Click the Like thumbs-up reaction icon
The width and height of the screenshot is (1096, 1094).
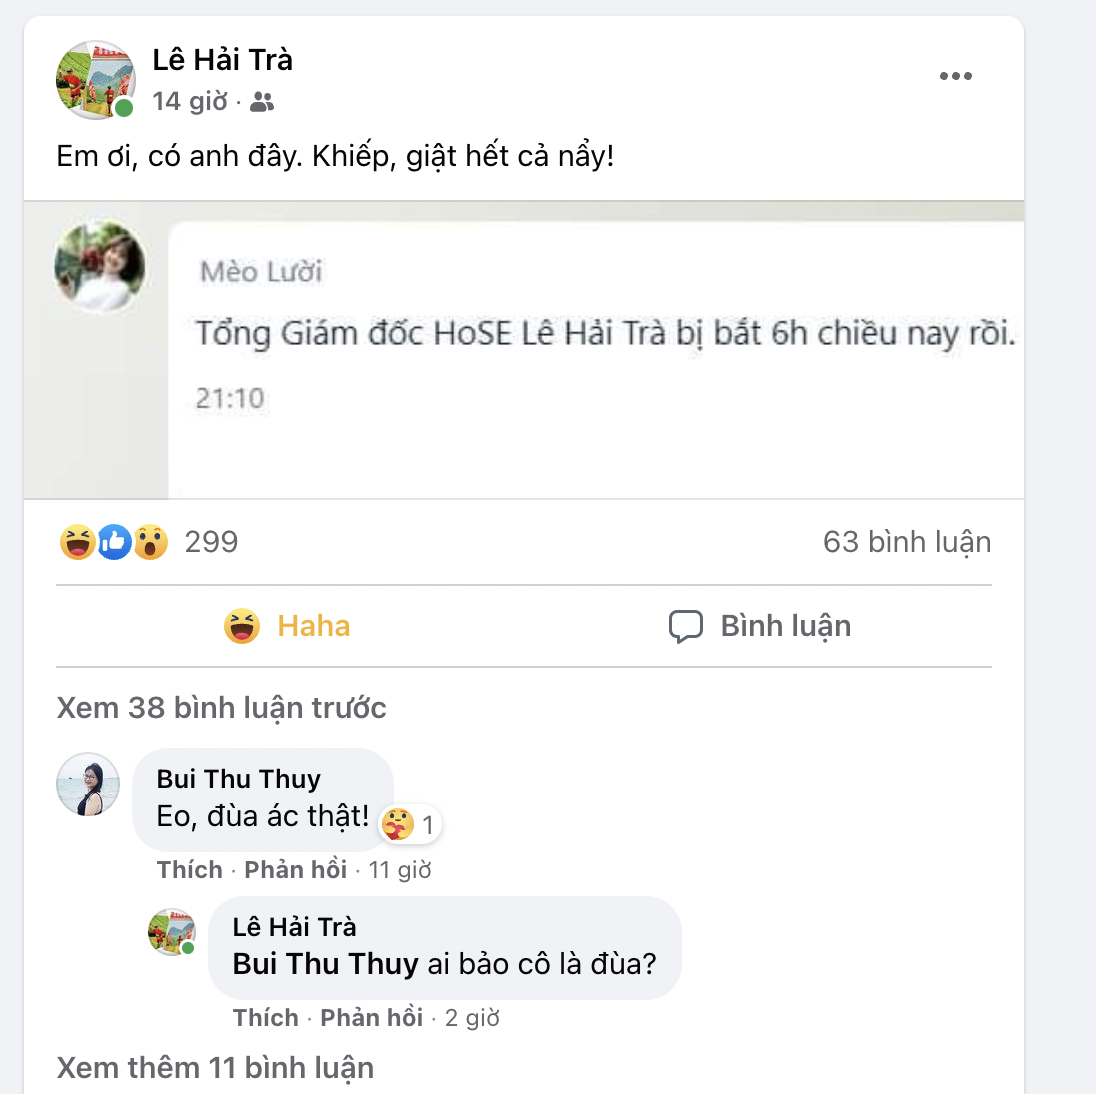point(113,541)
